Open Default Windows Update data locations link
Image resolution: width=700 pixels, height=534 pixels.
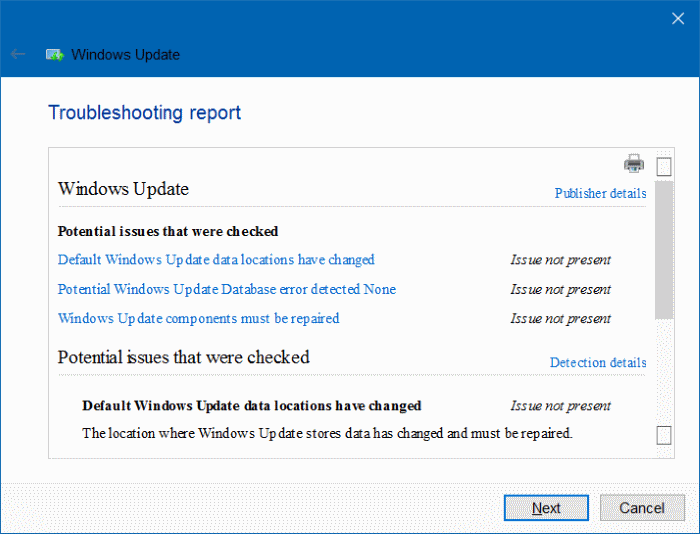[216, 260]
